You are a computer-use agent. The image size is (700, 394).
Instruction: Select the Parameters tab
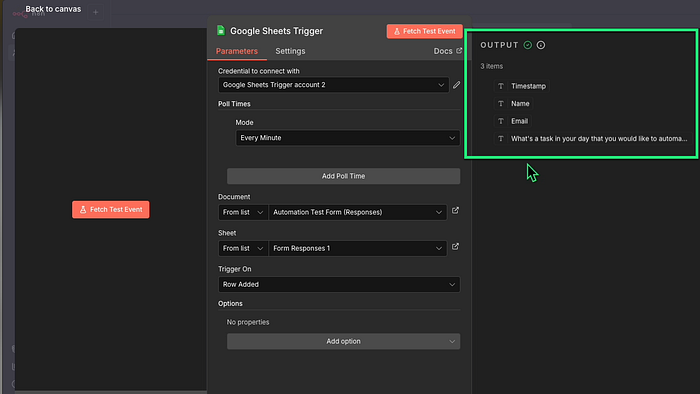click(x=237, y=51)
